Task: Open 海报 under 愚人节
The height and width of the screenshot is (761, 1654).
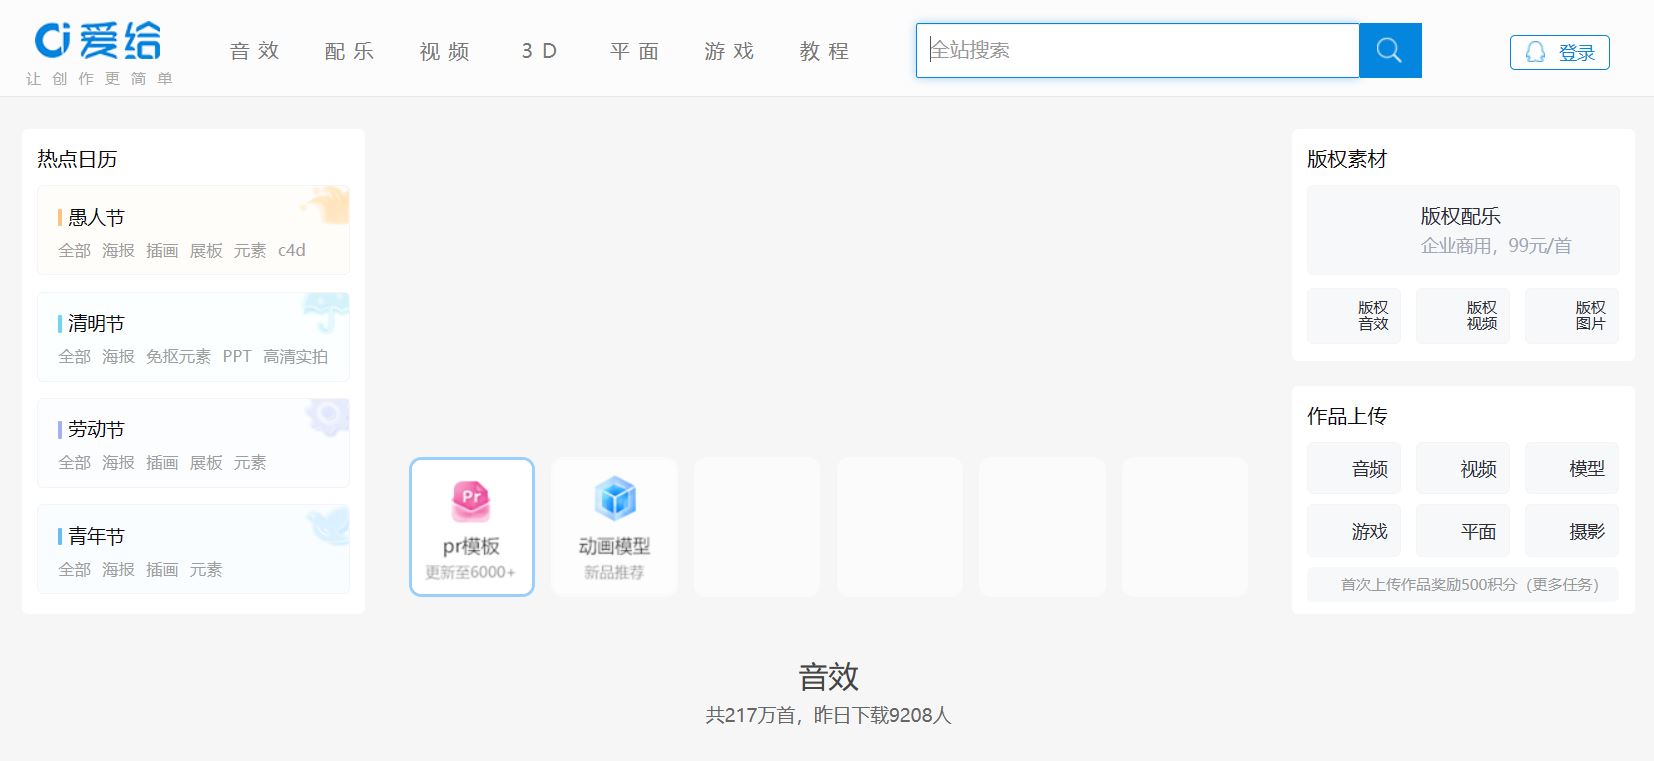Action: (118, 250)
